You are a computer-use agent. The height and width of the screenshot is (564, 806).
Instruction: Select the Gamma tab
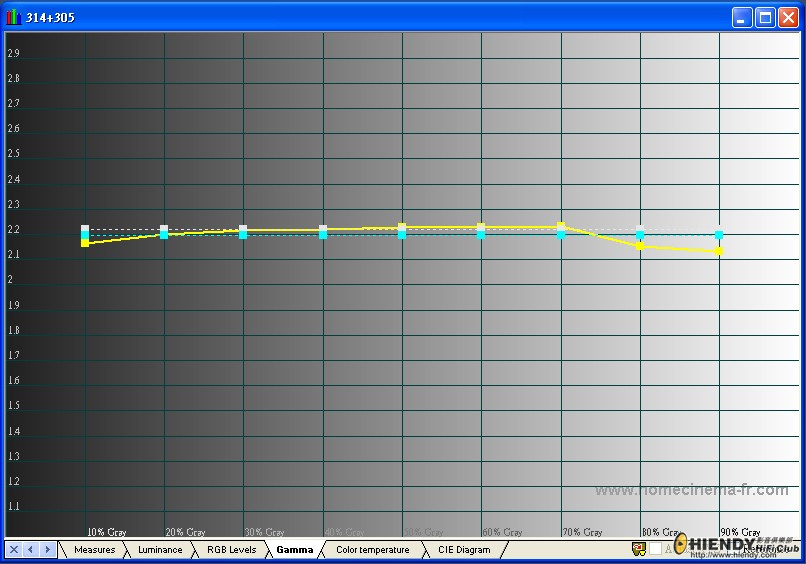point(295,550)
